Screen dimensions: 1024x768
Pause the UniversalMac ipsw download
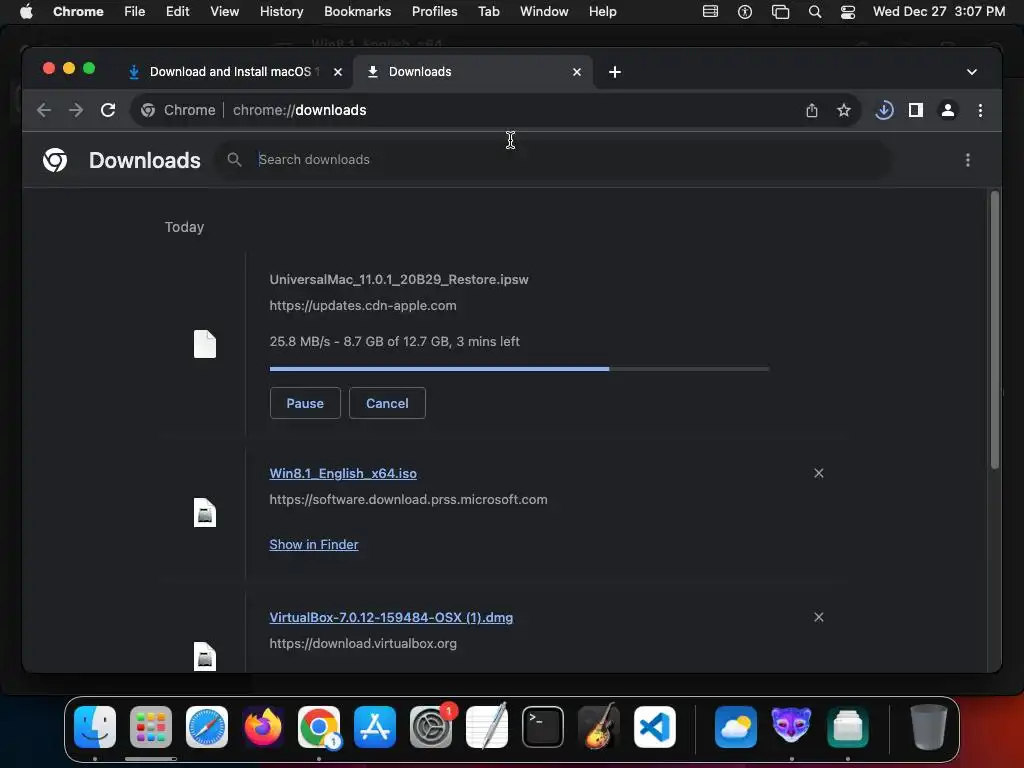click(x=305, y=403)
